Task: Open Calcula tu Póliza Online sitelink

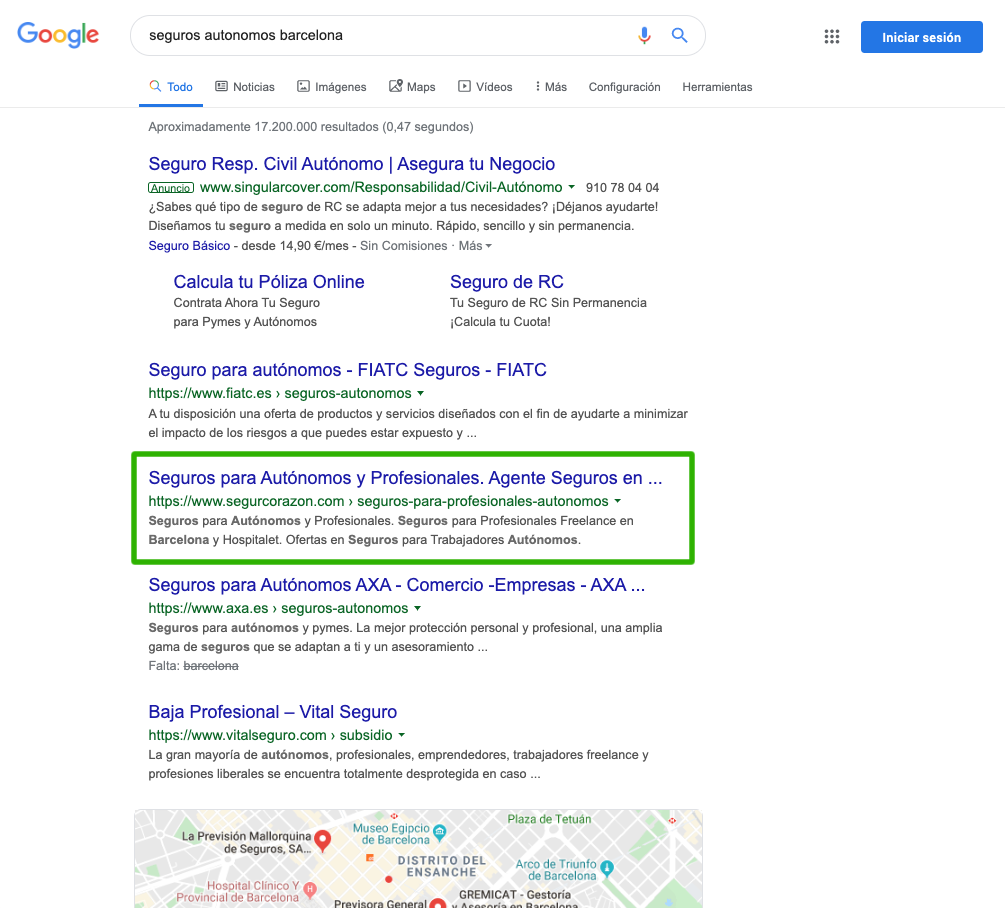Action: tap(269, 282)
